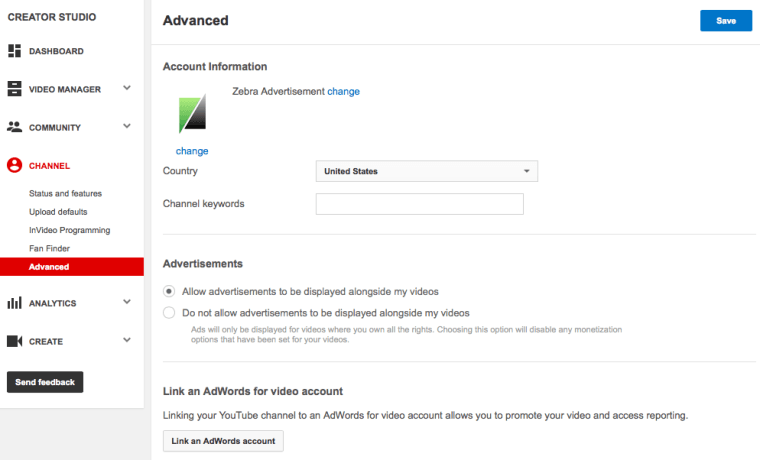The height and width of the screenshot is (460, 760).
Task: Click the Community people icon
Action: coord(15,127)
